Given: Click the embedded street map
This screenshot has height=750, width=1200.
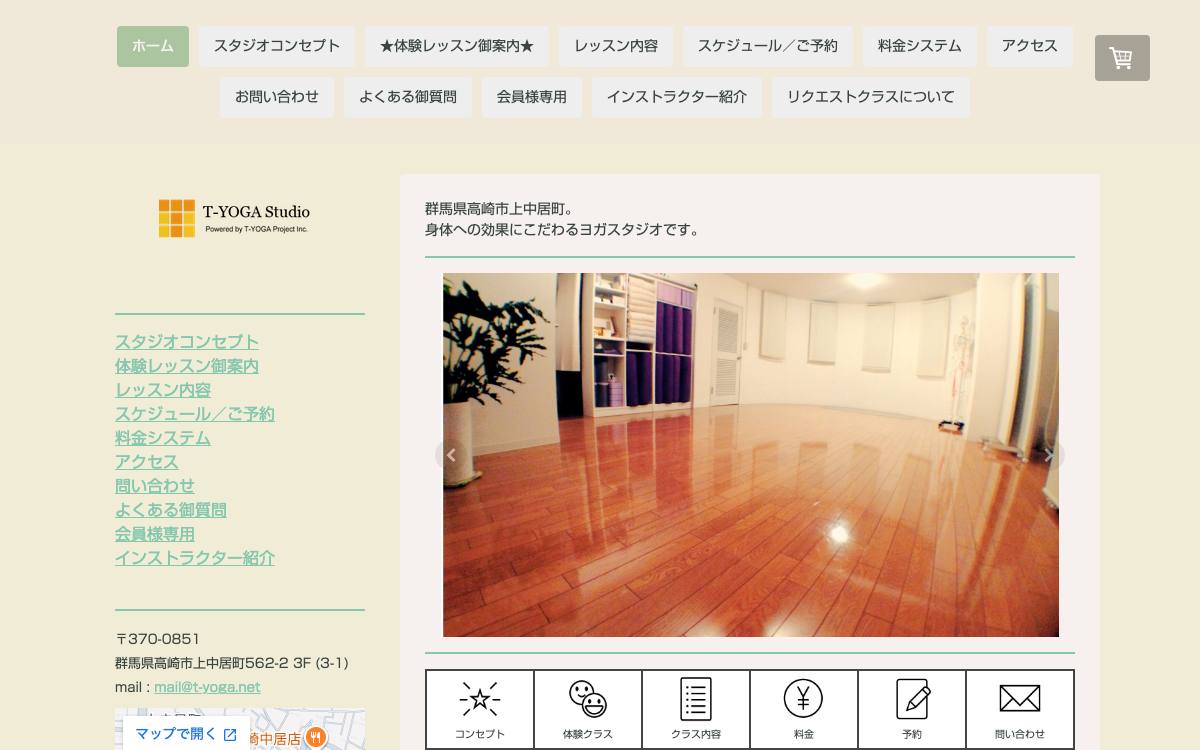Looking at the screenshot, I should coord(240,729).
